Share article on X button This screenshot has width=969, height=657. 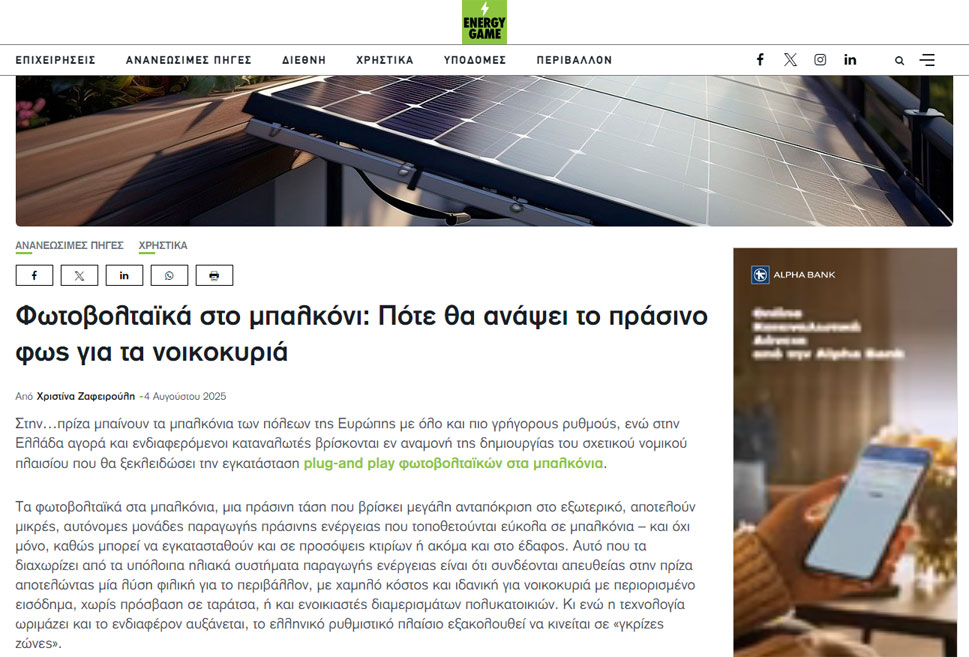(x=79, y=276)
